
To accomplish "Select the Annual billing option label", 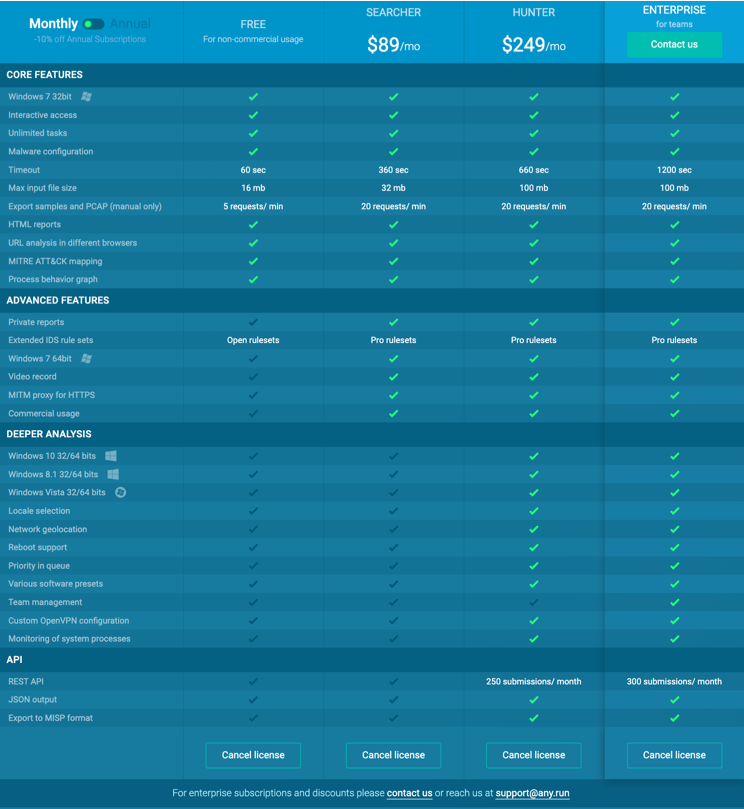I will 130,24.
